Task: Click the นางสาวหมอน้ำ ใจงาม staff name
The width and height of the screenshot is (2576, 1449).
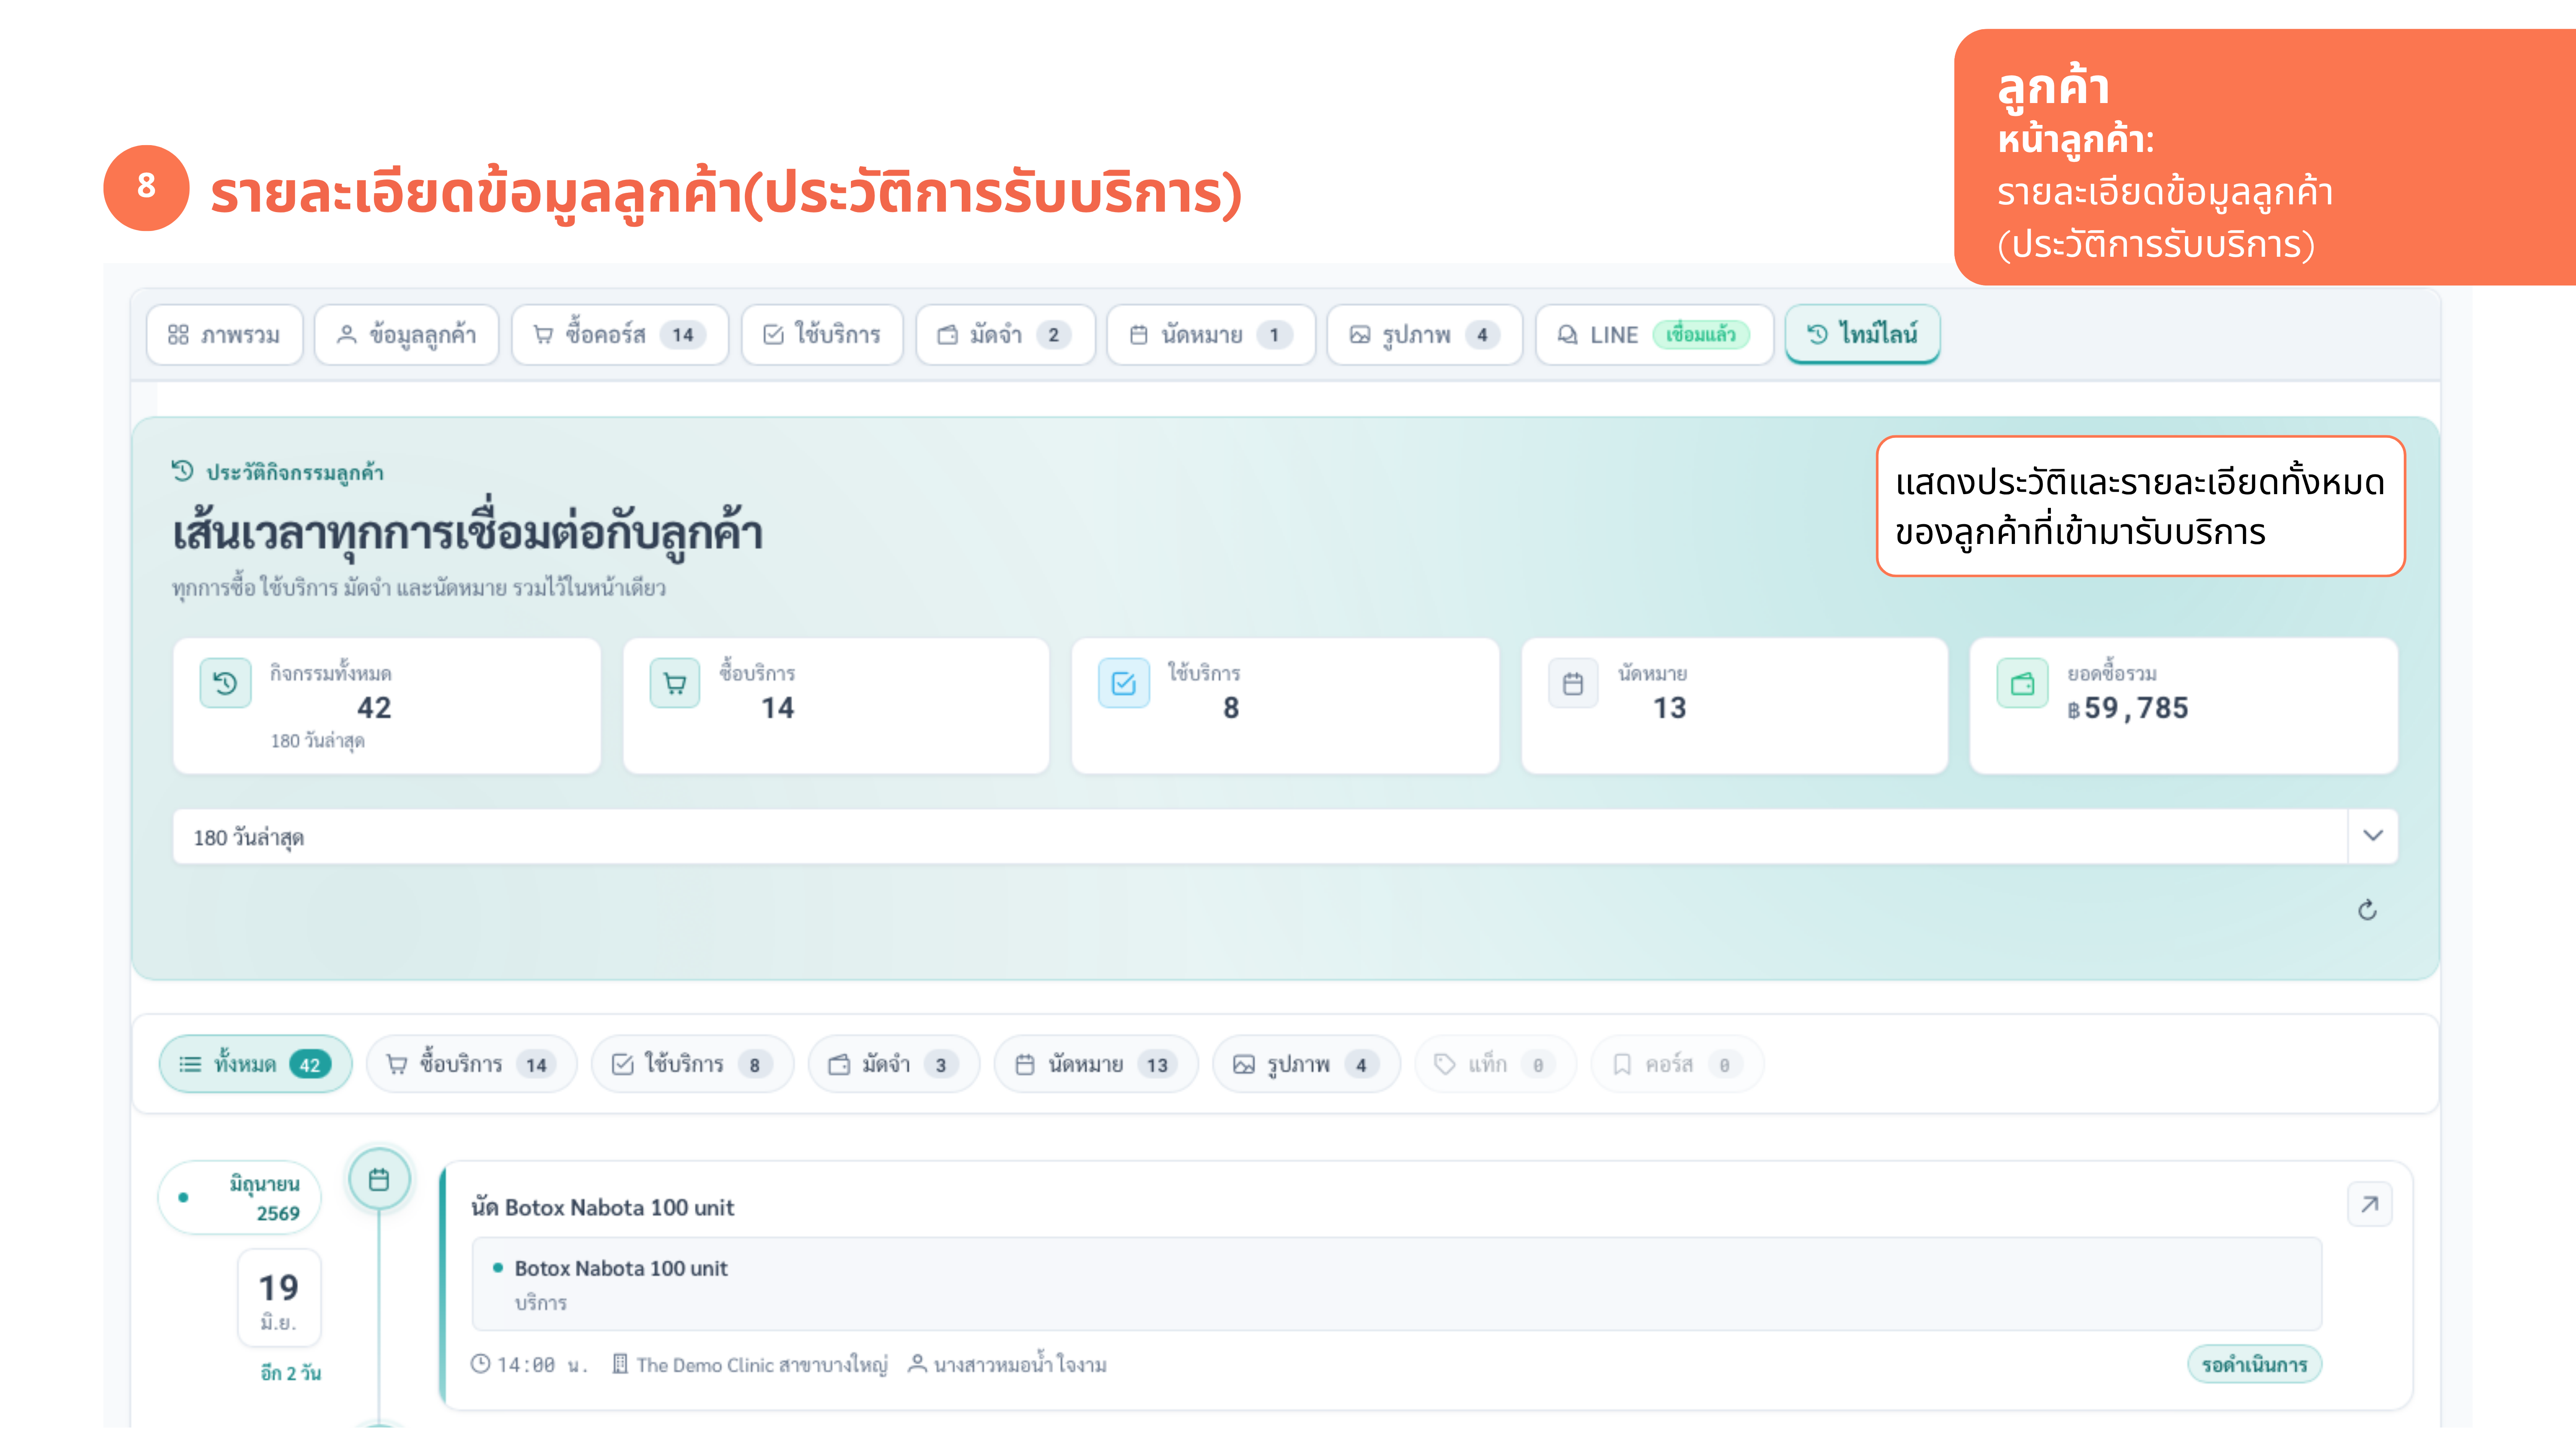Action: (x=1020, y=1365)
